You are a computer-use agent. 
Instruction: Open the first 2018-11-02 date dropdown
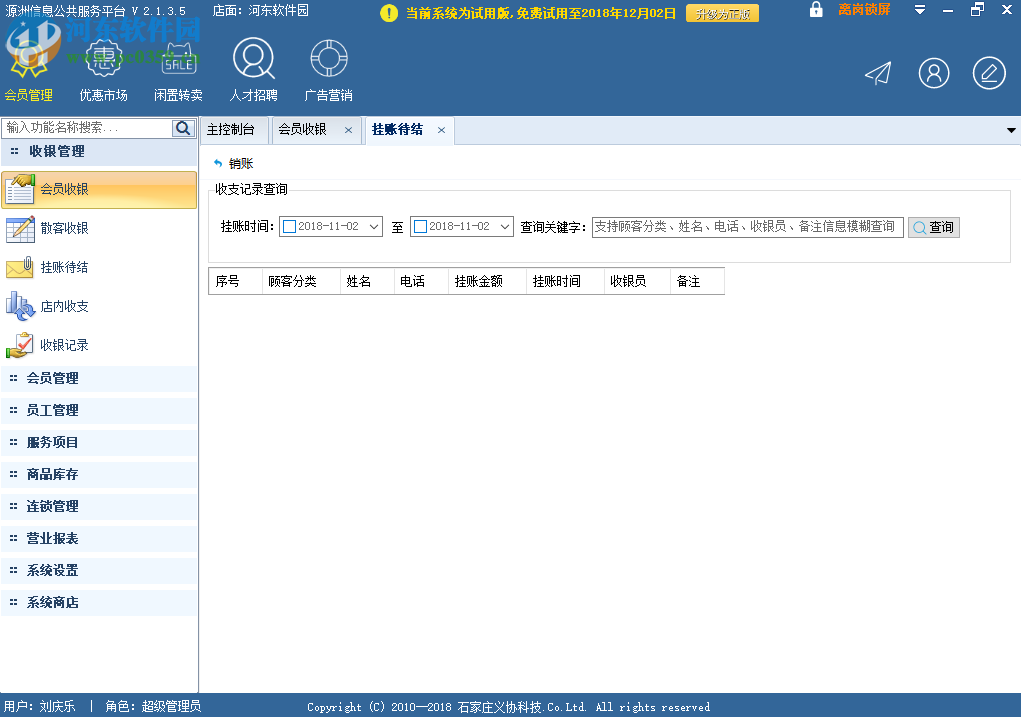coord(374,226)
